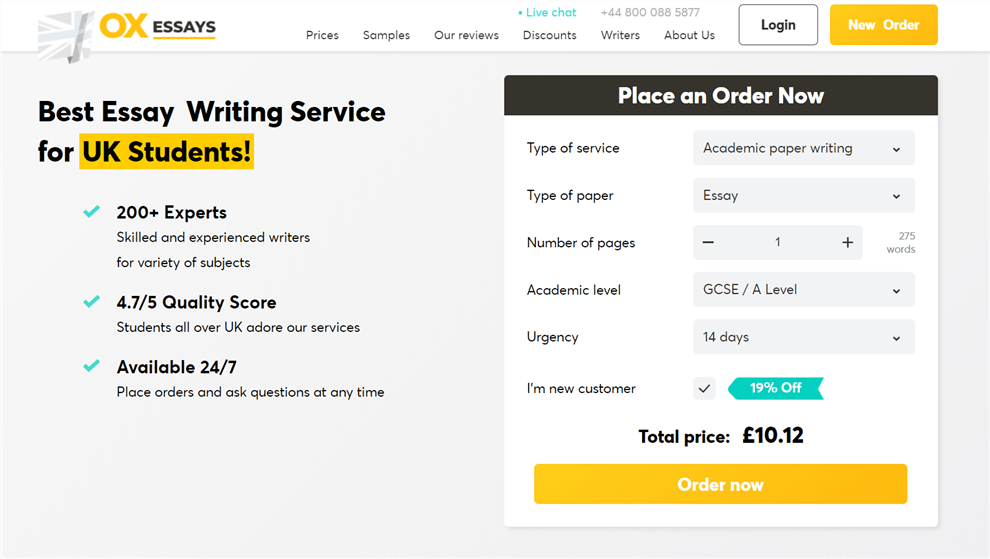This screenshot has width=990, height=559.
Task: Decrease number of pages with minus icon
Action: pos(708,243)
